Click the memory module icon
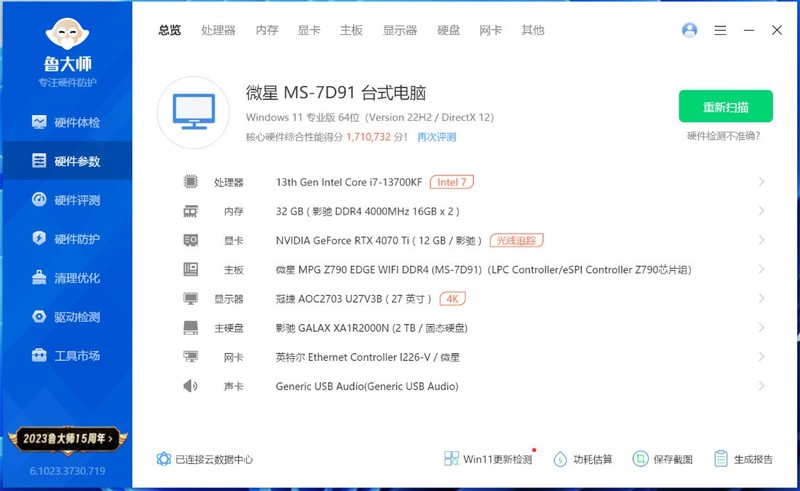Screen dimensions: 800x491 190,211
